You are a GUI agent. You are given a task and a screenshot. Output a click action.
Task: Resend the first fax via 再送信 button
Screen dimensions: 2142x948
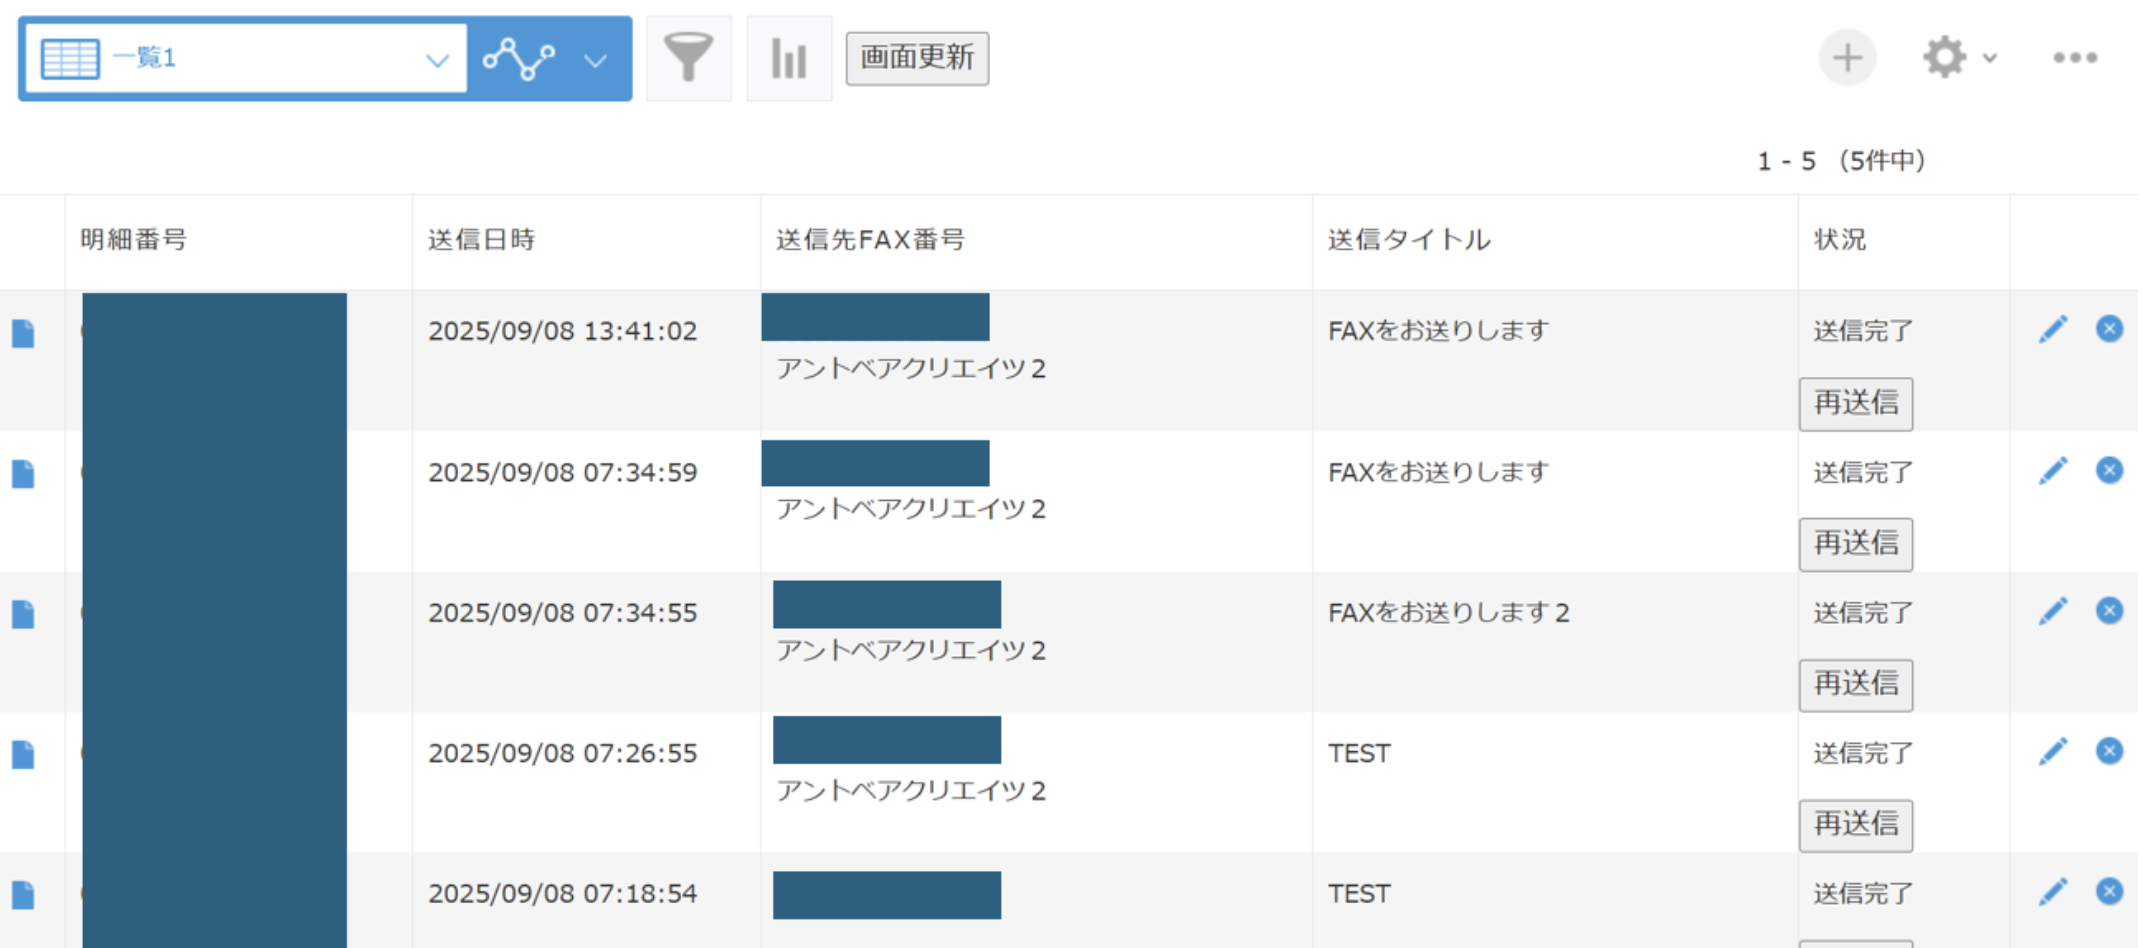pyautogui.click(x=1855, y=404)
